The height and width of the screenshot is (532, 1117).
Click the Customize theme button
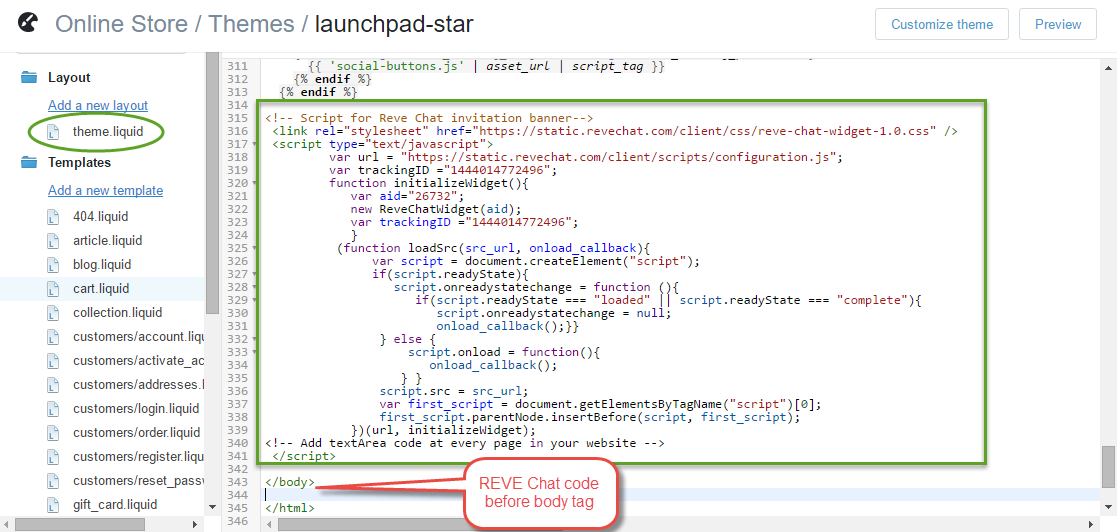[942, 24]
